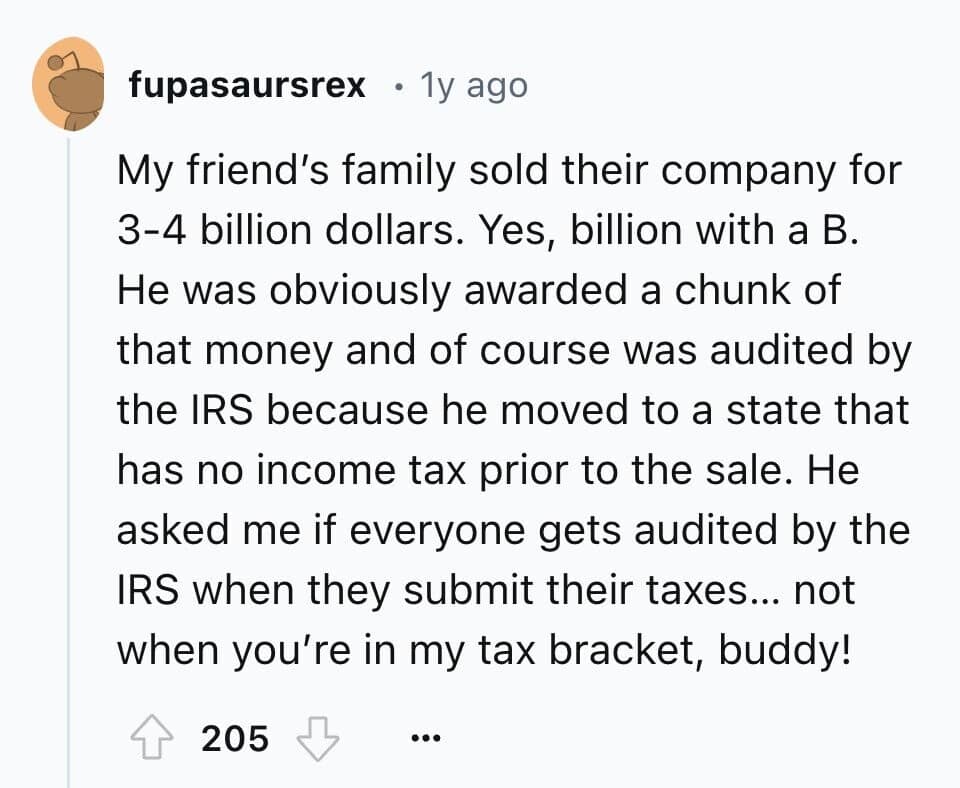Upvote the fupasaursrex comment
Viewport: 960px width, 788px height.
152,738
